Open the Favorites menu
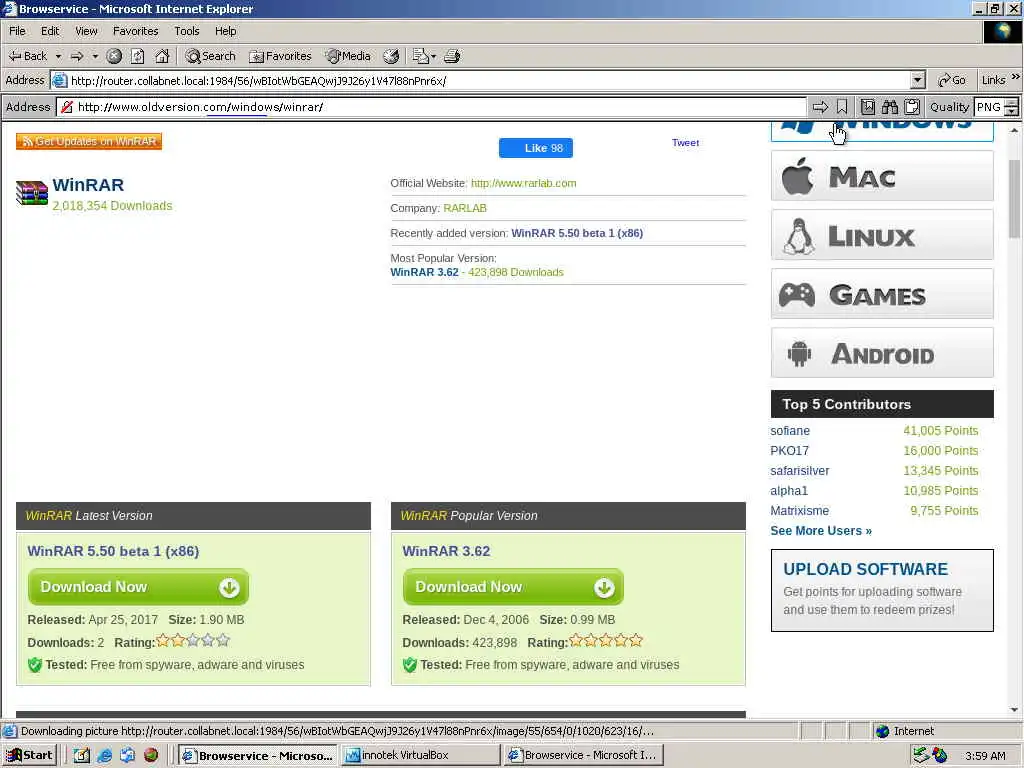 click(135, 31)
